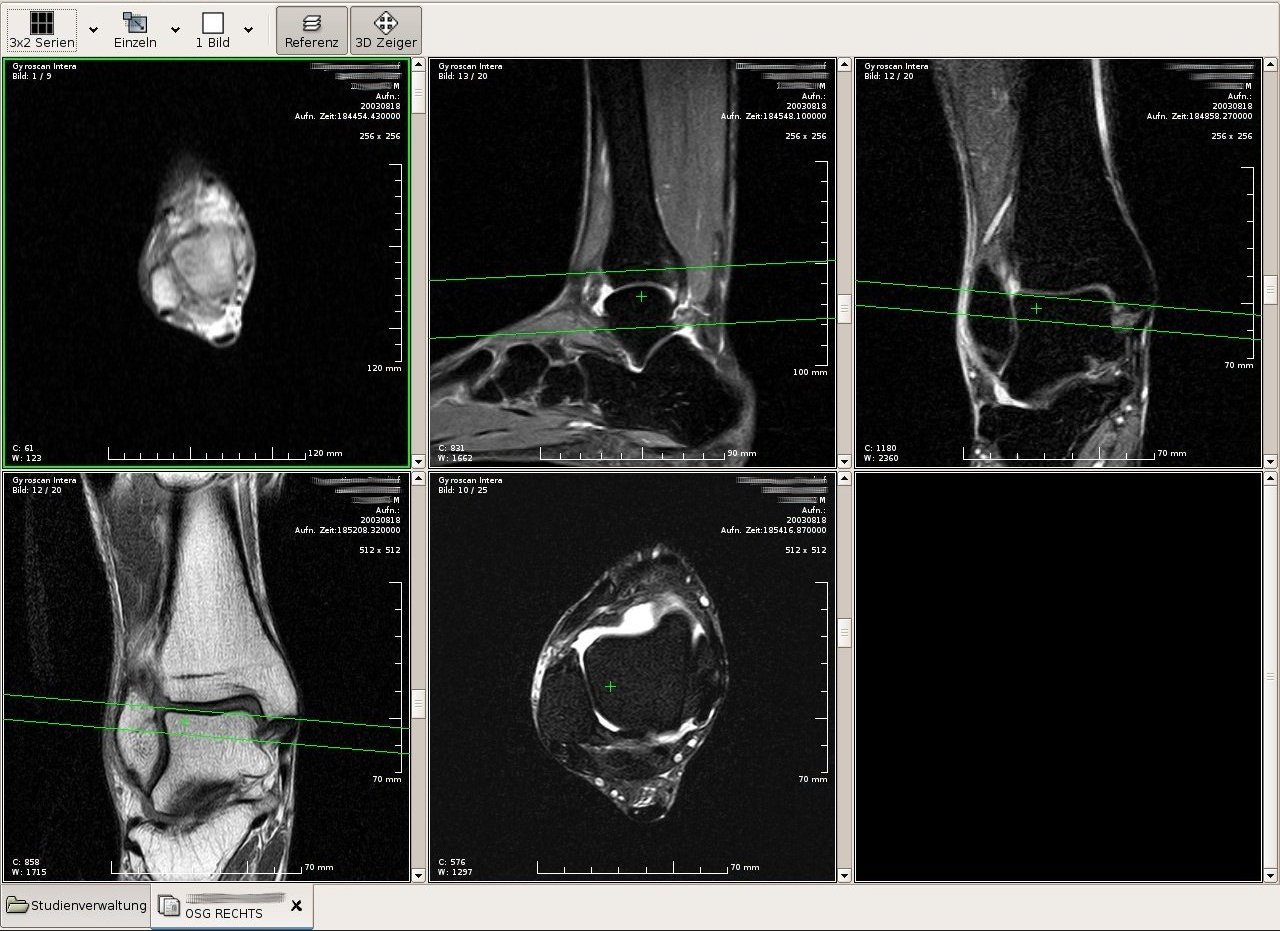Screen dimensions: 1280x931
Task: Click scroll-down arrow of Bild 10/25 series
Action: click(x=844, y=875)
